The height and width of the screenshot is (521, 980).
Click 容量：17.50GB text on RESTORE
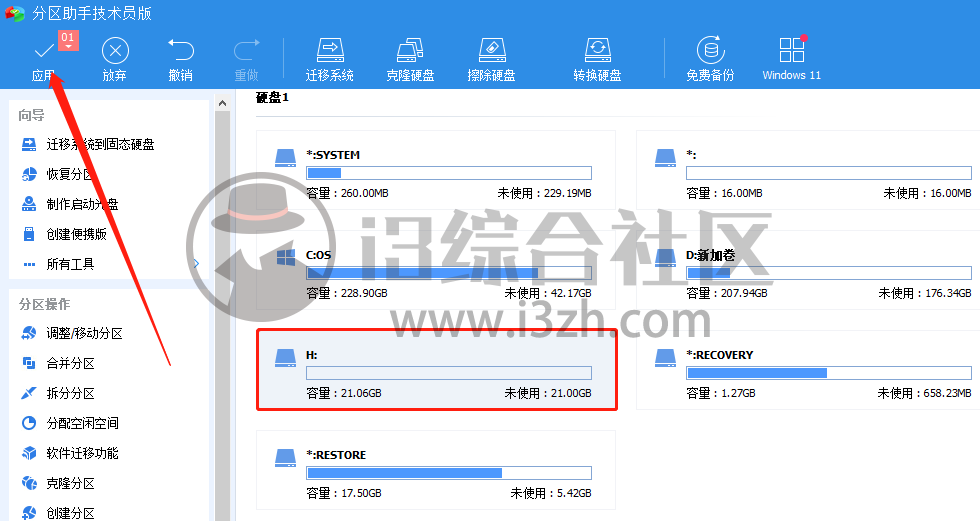(x=344, y=493)
